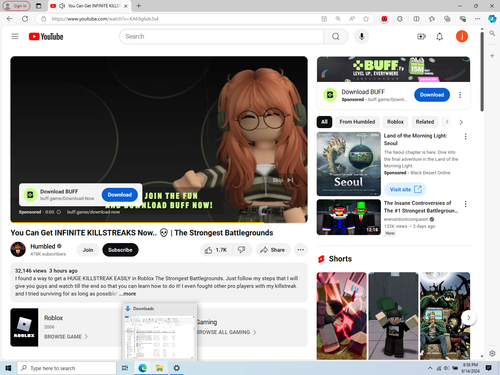500x375 pixels.
Task: Open sidebar settings gear
Action: click(x=492, y=353)
